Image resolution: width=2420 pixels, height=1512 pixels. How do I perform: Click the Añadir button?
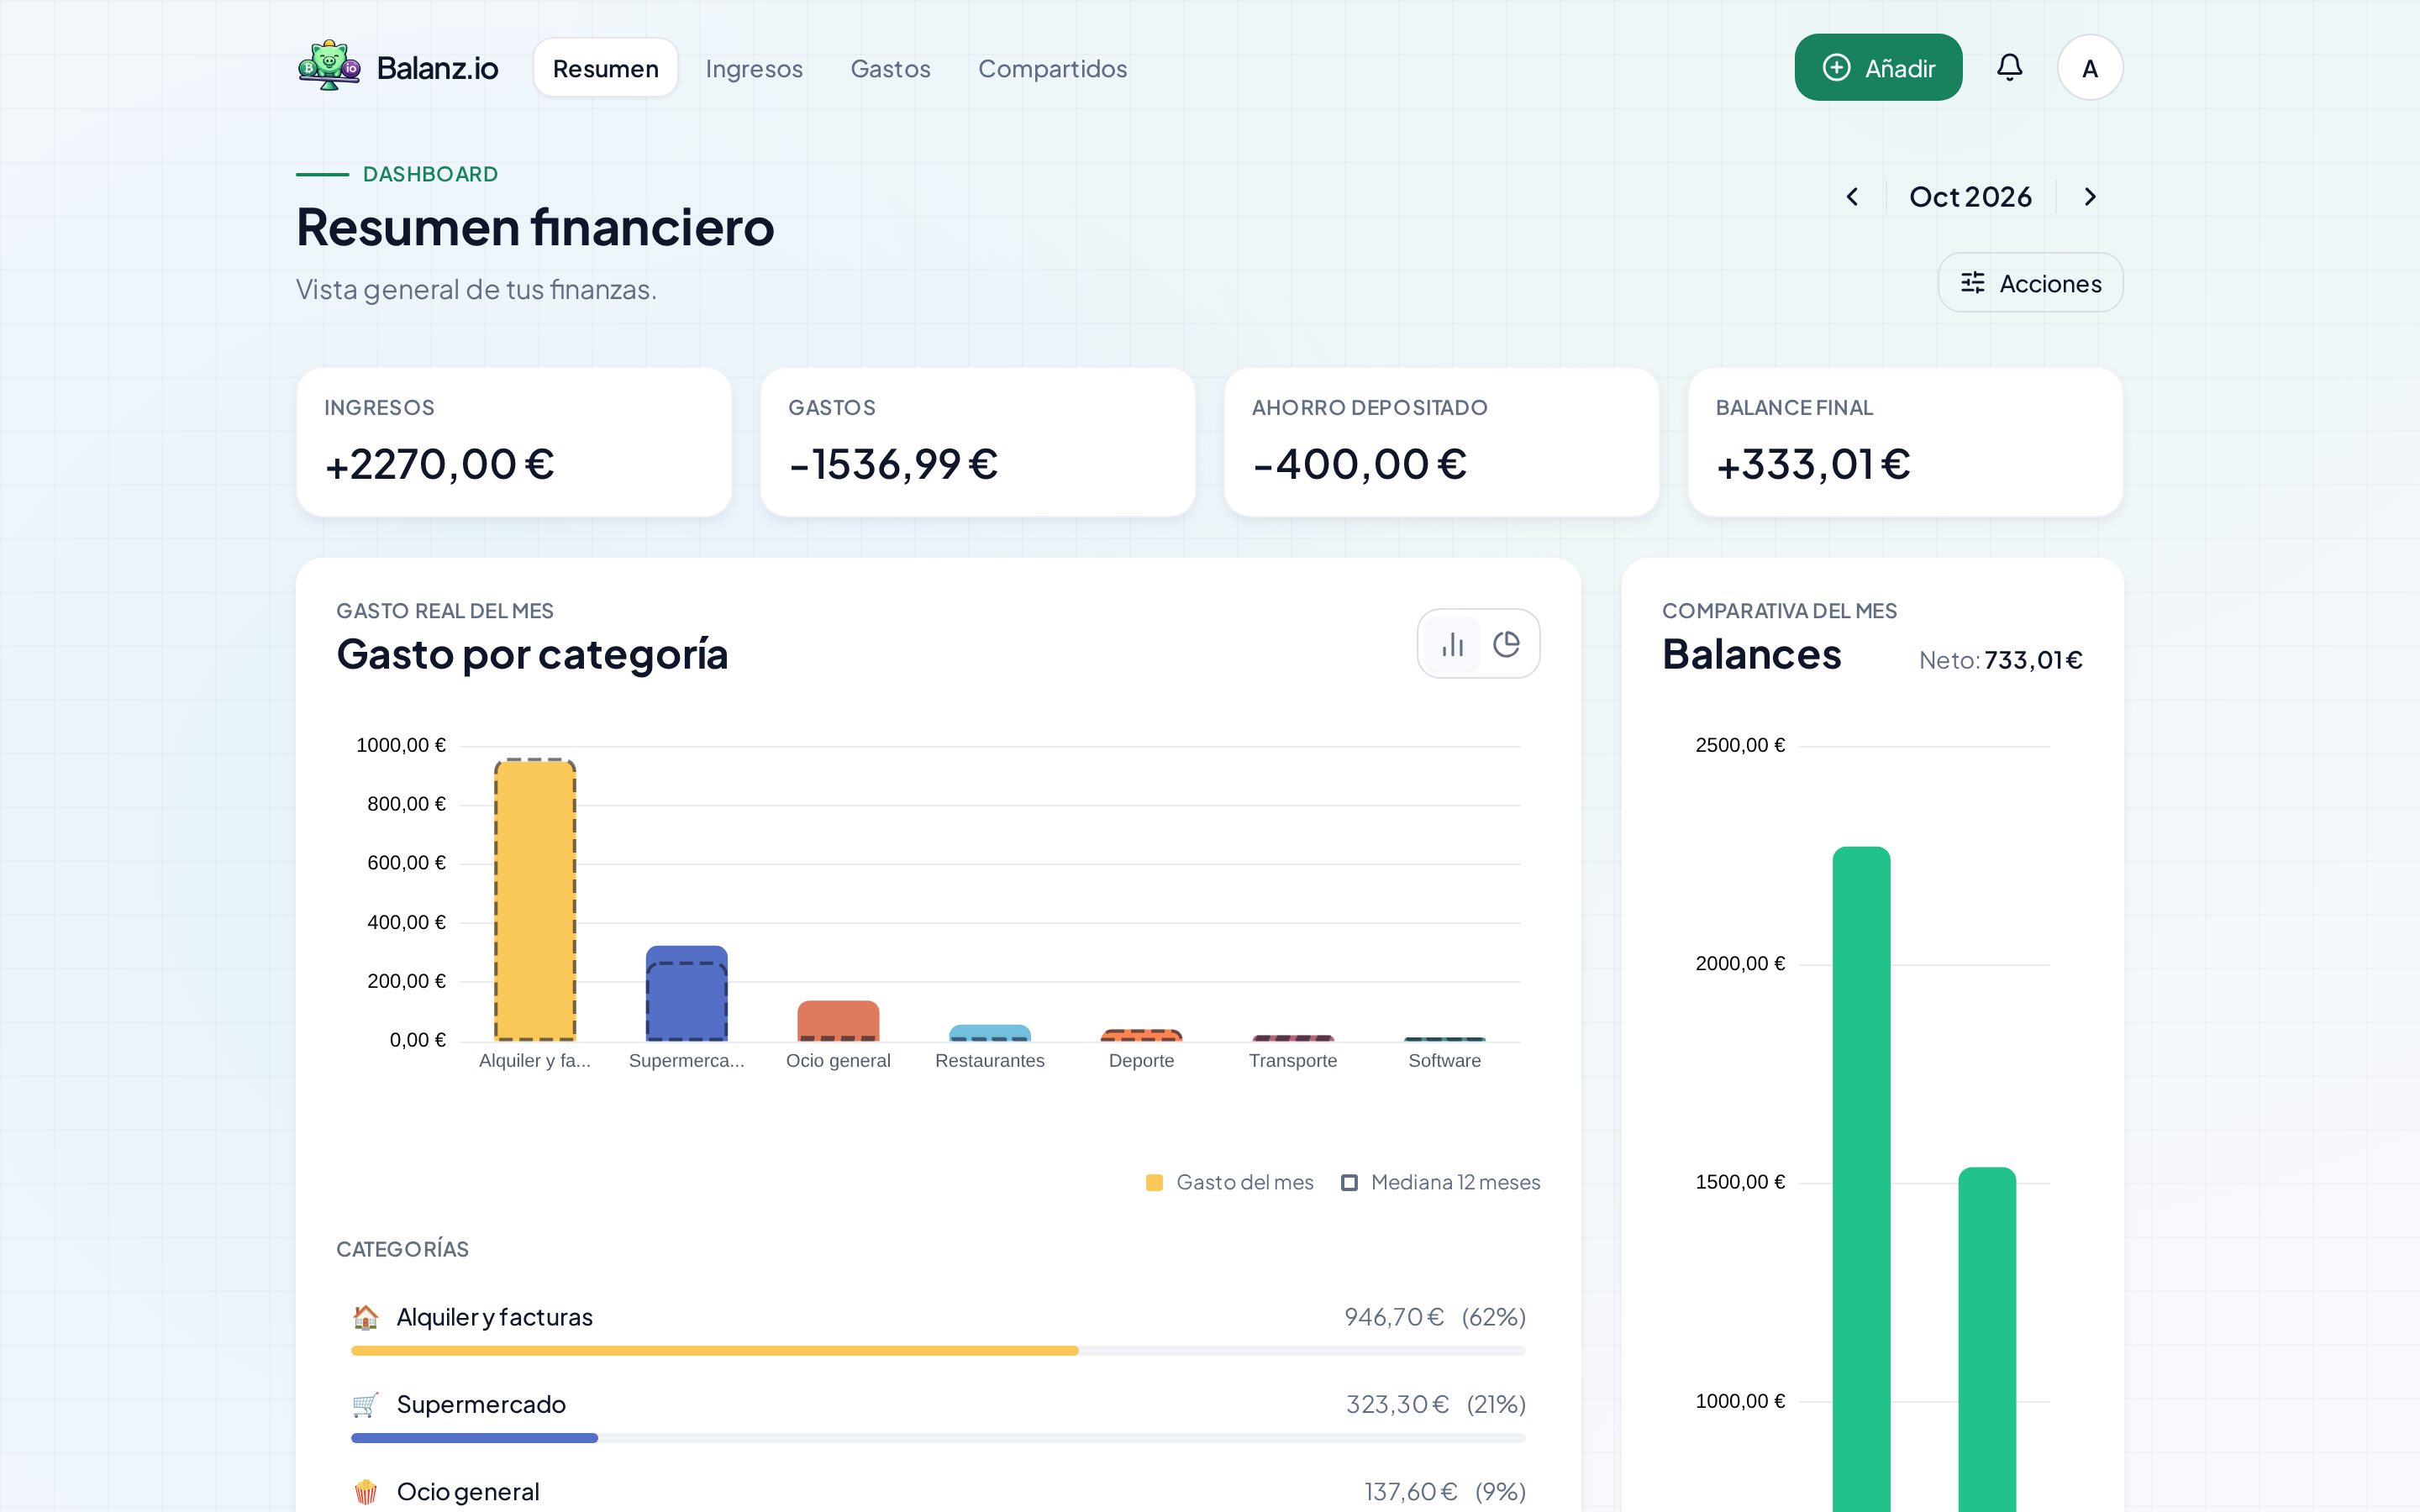tap(1878, 67)
